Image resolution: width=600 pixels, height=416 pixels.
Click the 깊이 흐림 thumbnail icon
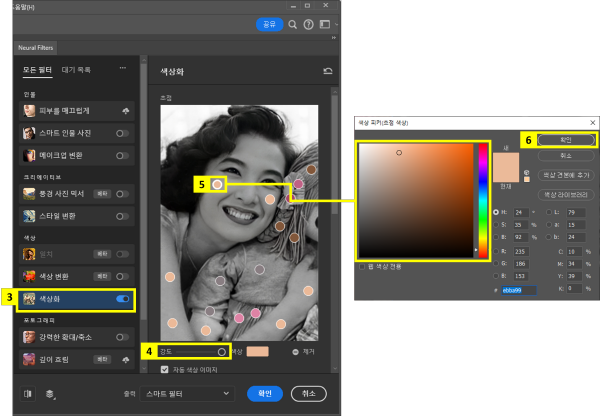point(29,359)
